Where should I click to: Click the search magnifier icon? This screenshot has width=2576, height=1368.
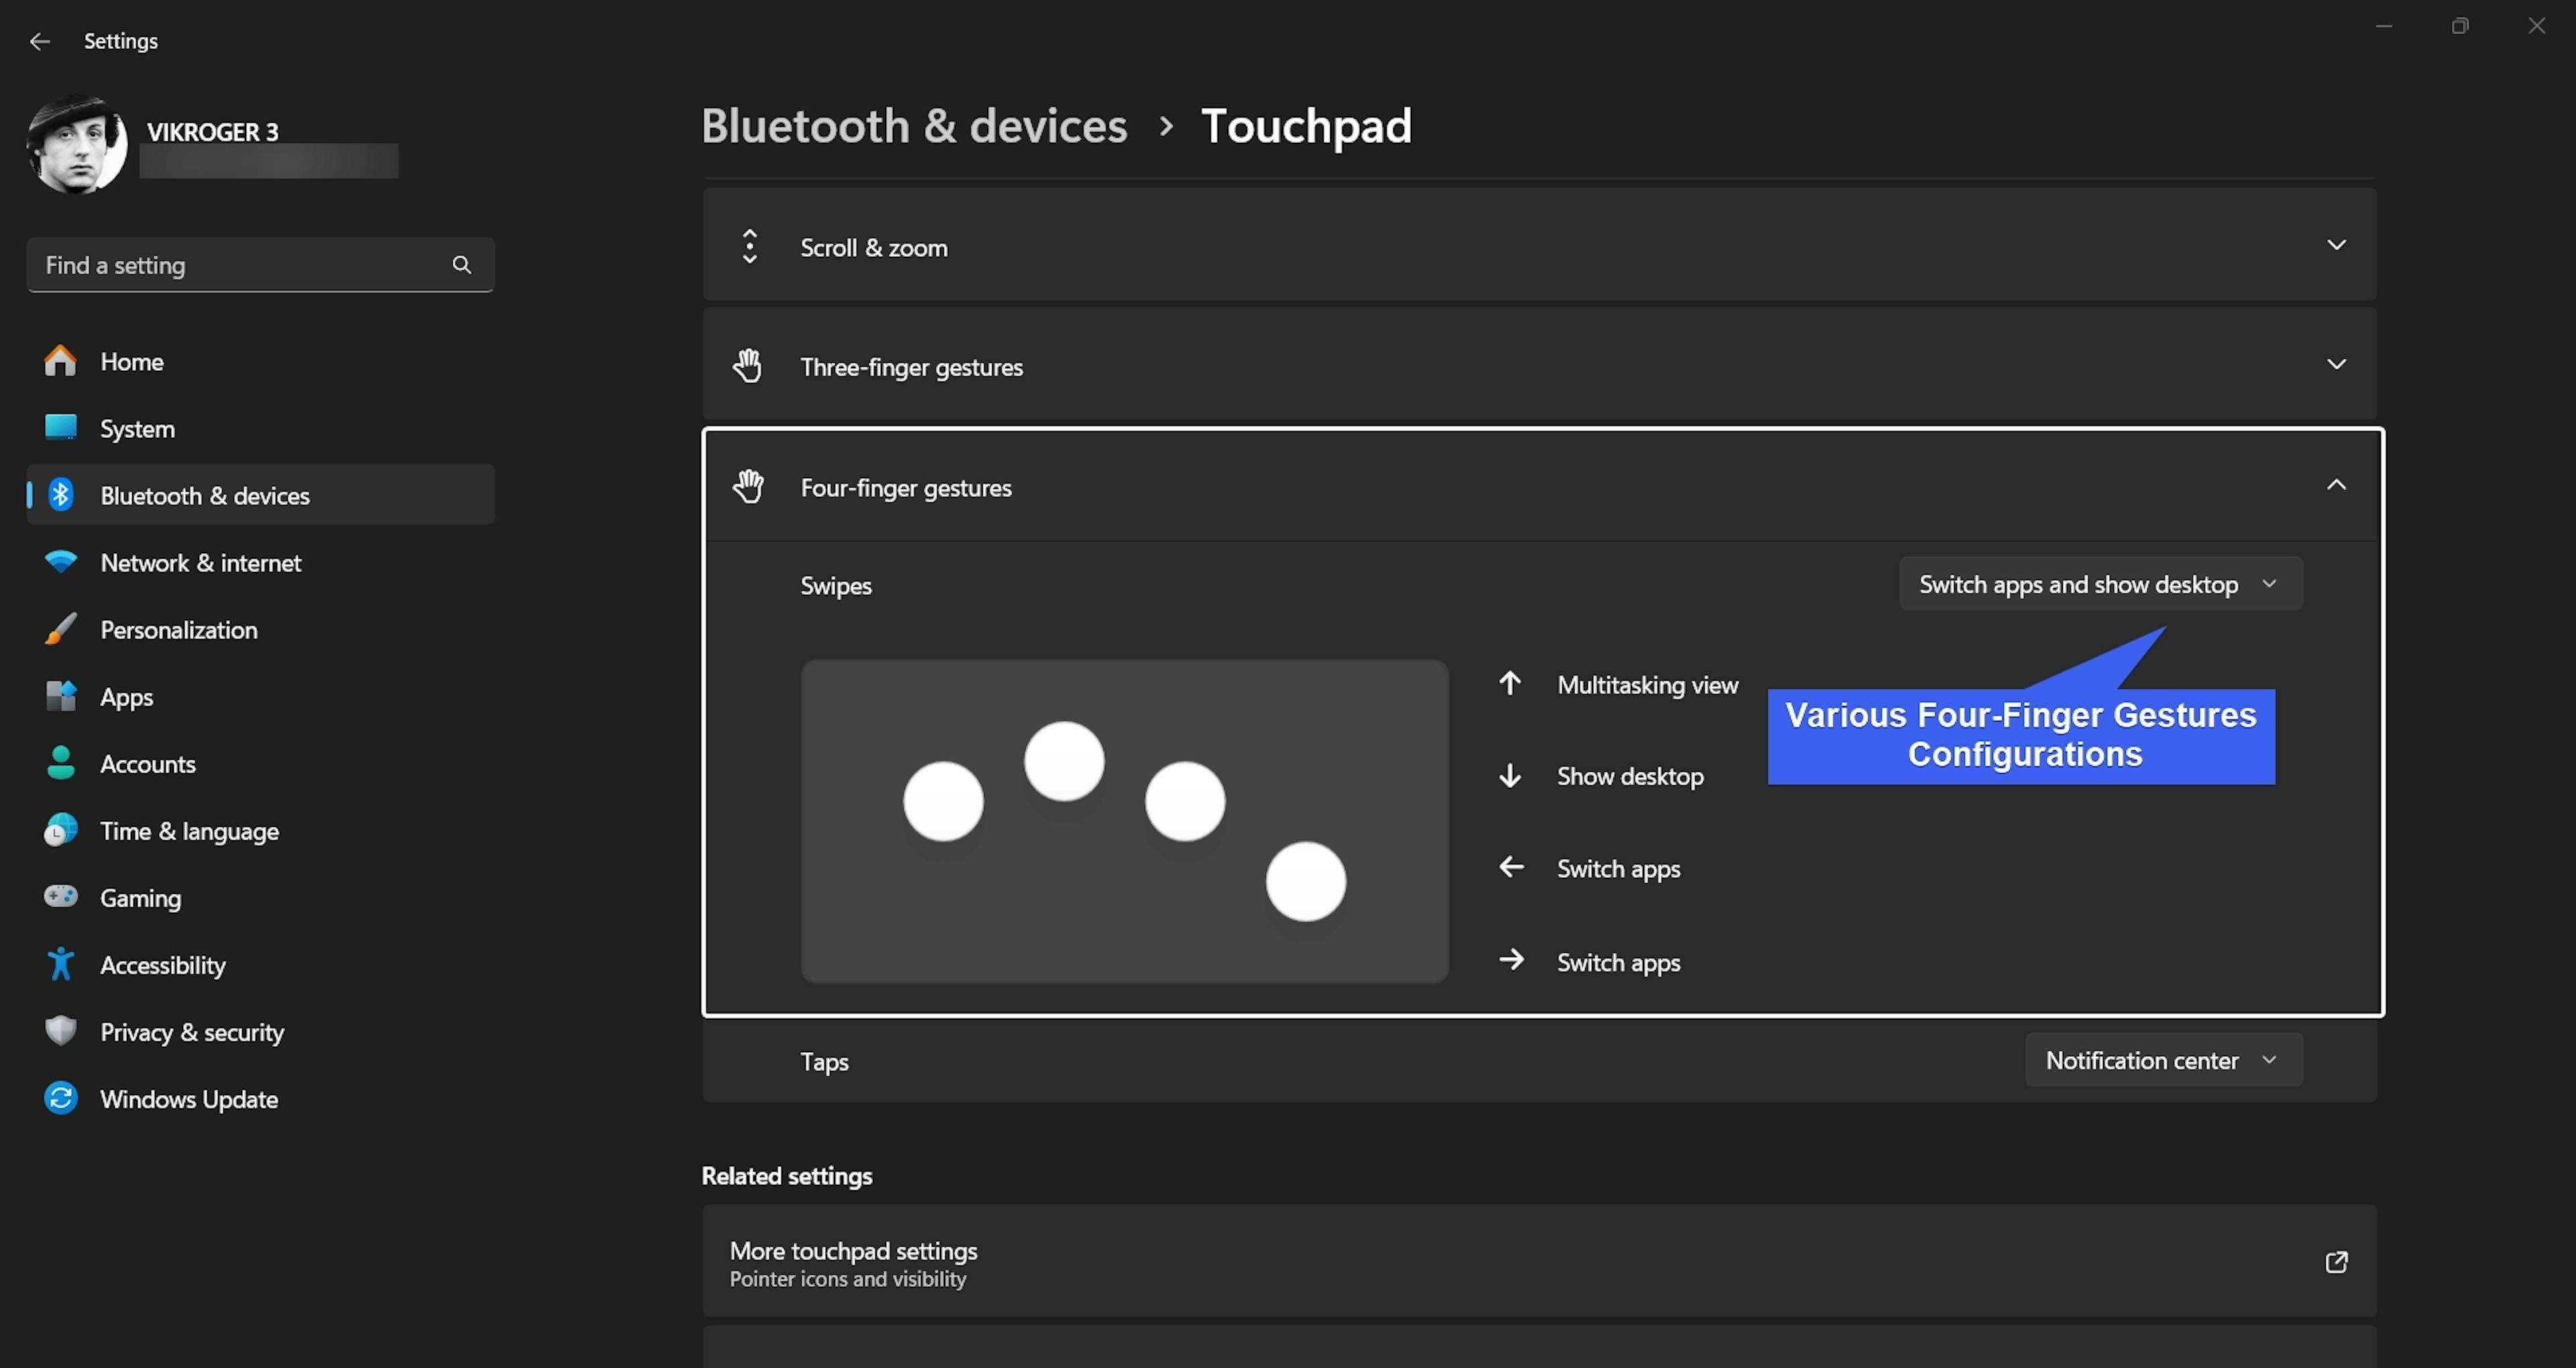click(x=461, y=265)
